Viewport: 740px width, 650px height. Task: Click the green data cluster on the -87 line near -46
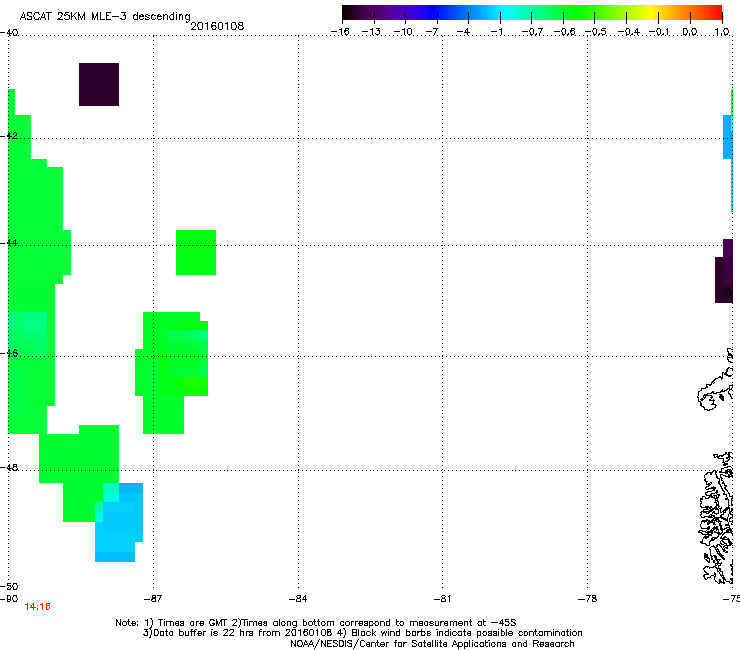click(x=171, y=373)
